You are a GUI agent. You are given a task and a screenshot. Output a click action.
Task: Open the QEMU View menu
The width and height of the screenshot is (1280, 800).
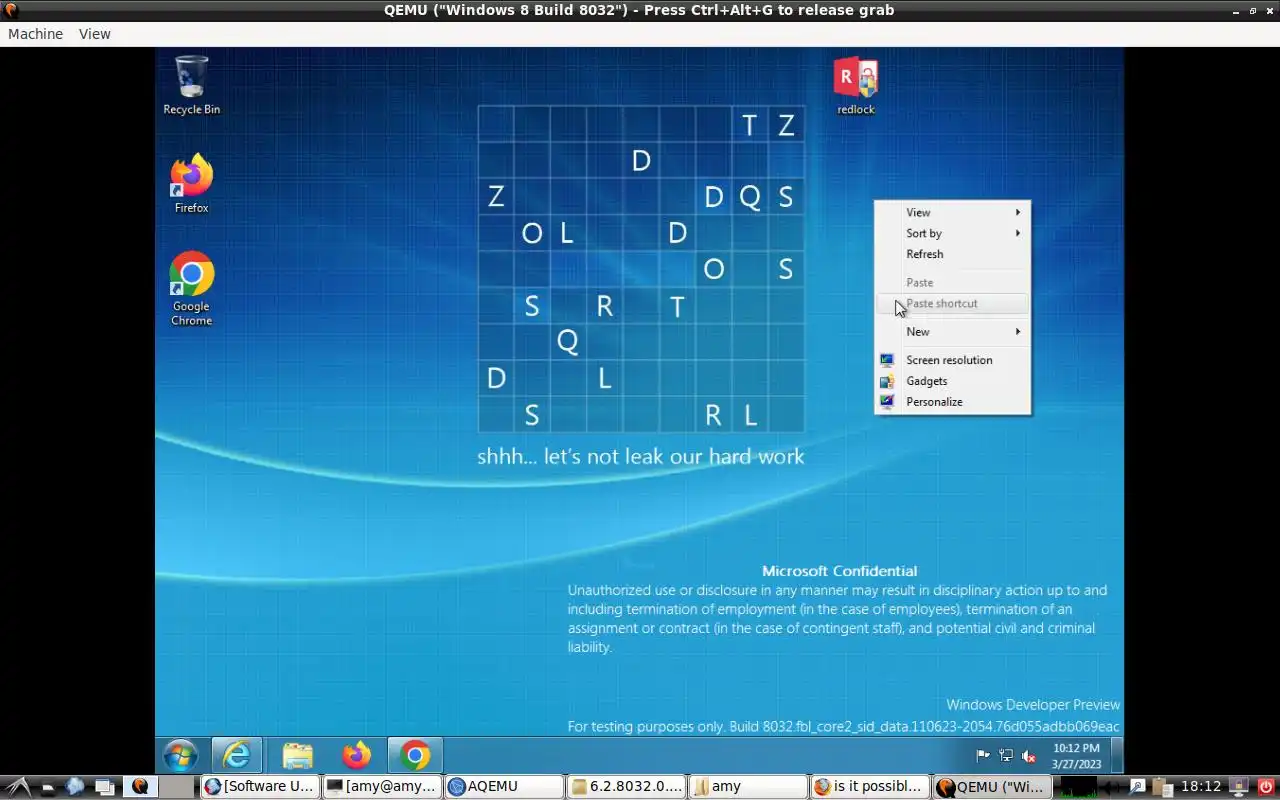(95, 34)
